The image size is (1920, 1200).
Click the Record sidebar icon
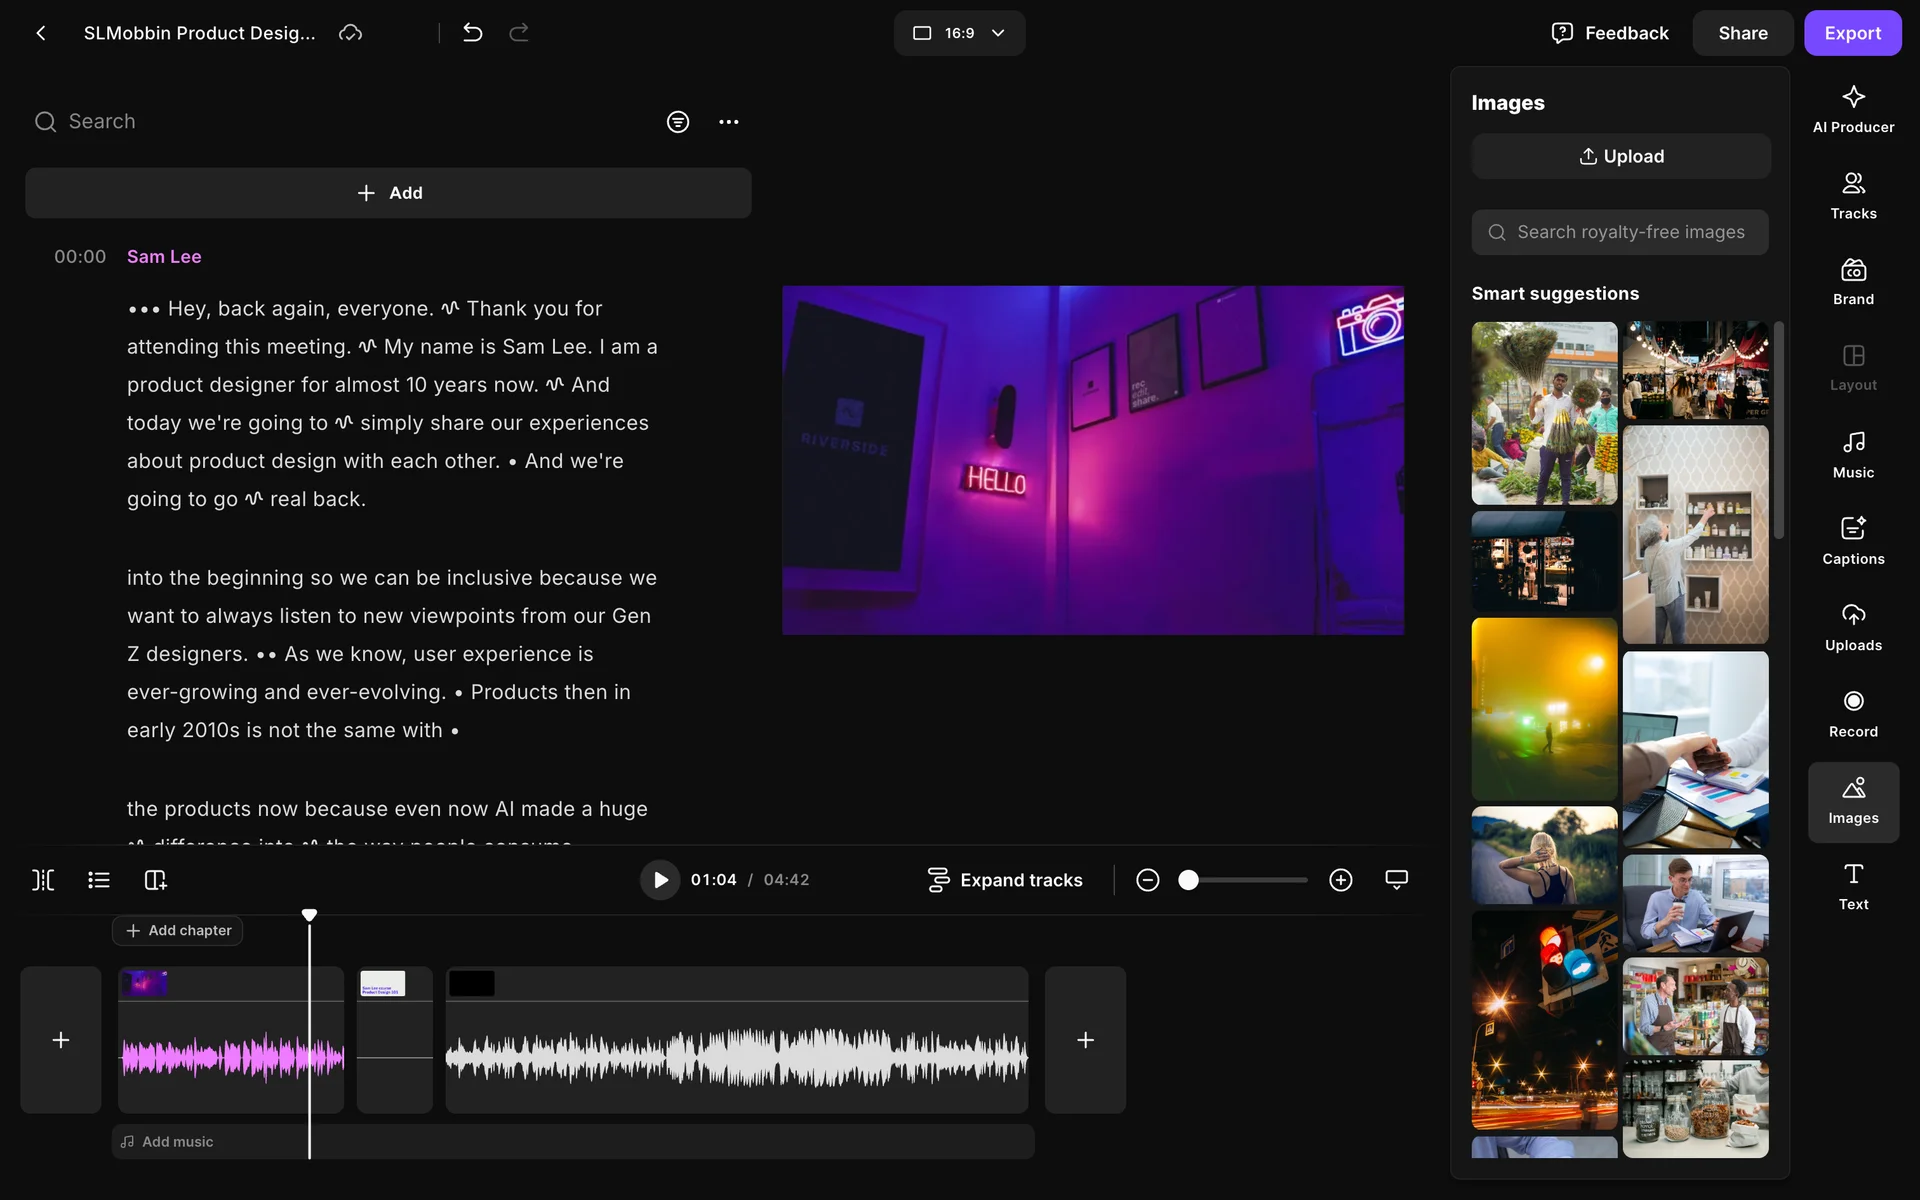1853,713
